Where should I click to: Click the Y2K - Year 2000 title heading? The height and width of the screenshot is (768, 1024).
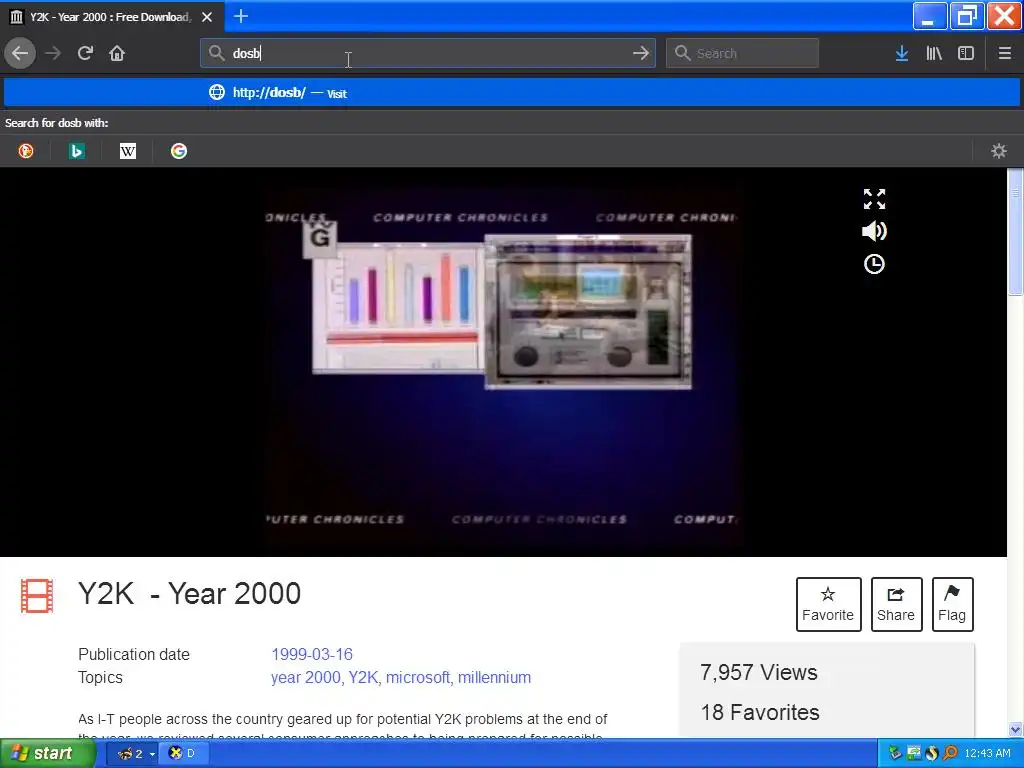click(189, 594)
